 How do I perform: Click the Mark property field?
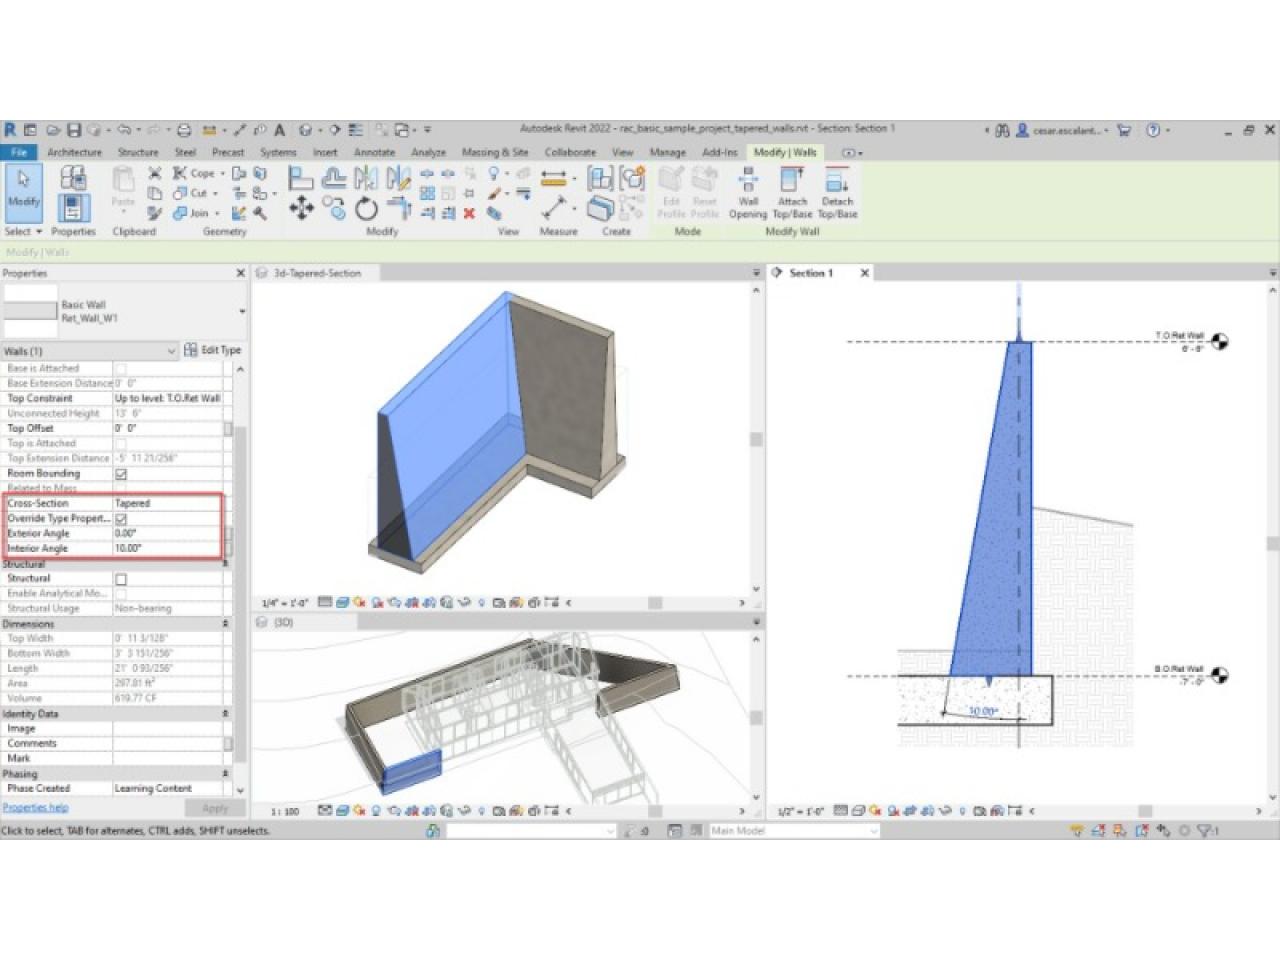167,758
